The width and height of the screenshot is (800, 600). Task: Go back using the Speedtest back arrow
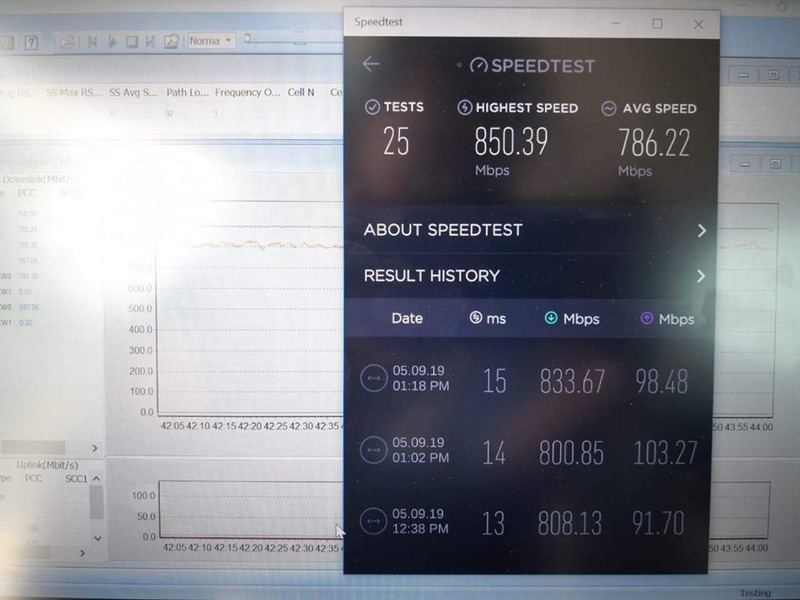point(371,64)
